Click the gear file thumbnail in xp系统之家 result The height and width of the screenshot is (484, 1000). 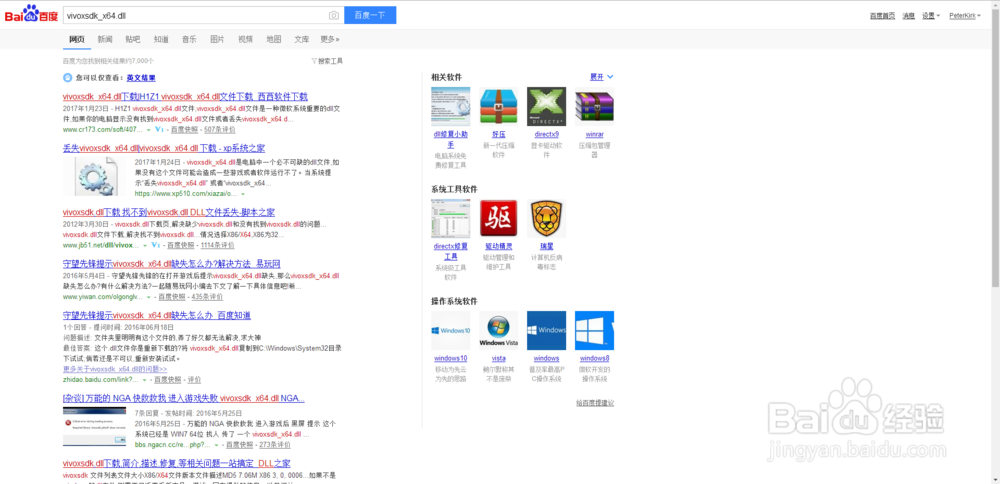[x=95, y=176]
